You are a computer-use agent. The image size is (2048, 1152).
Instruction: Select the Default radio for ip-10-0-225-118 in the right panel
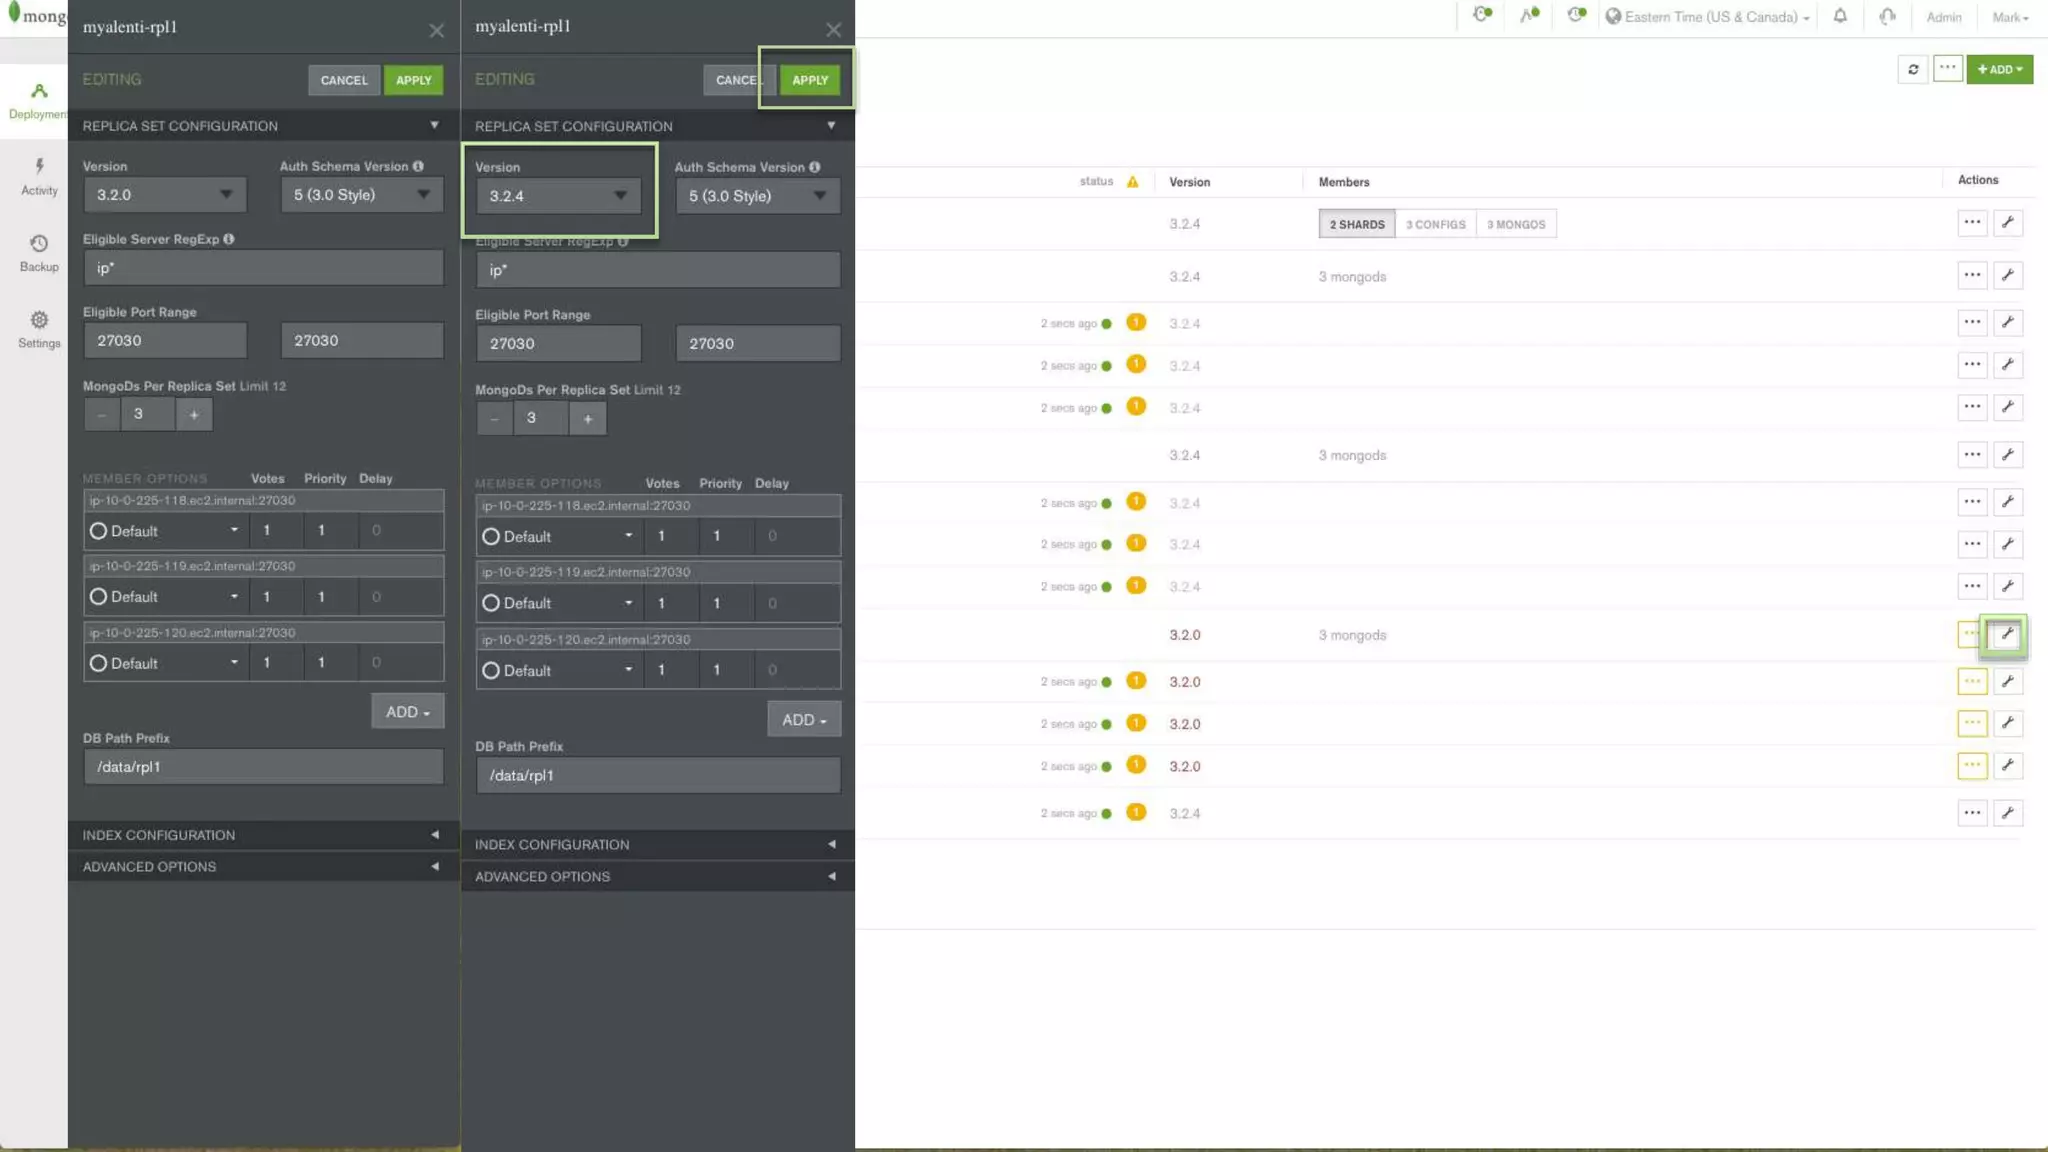[x=491, y=537]
